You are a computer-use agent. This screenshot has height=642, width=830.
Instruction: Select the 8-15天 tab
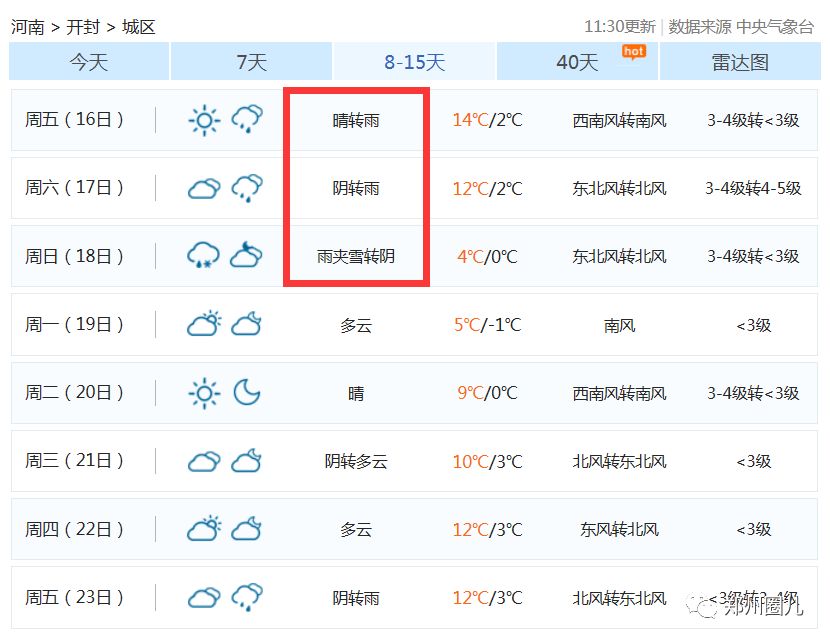414,62
